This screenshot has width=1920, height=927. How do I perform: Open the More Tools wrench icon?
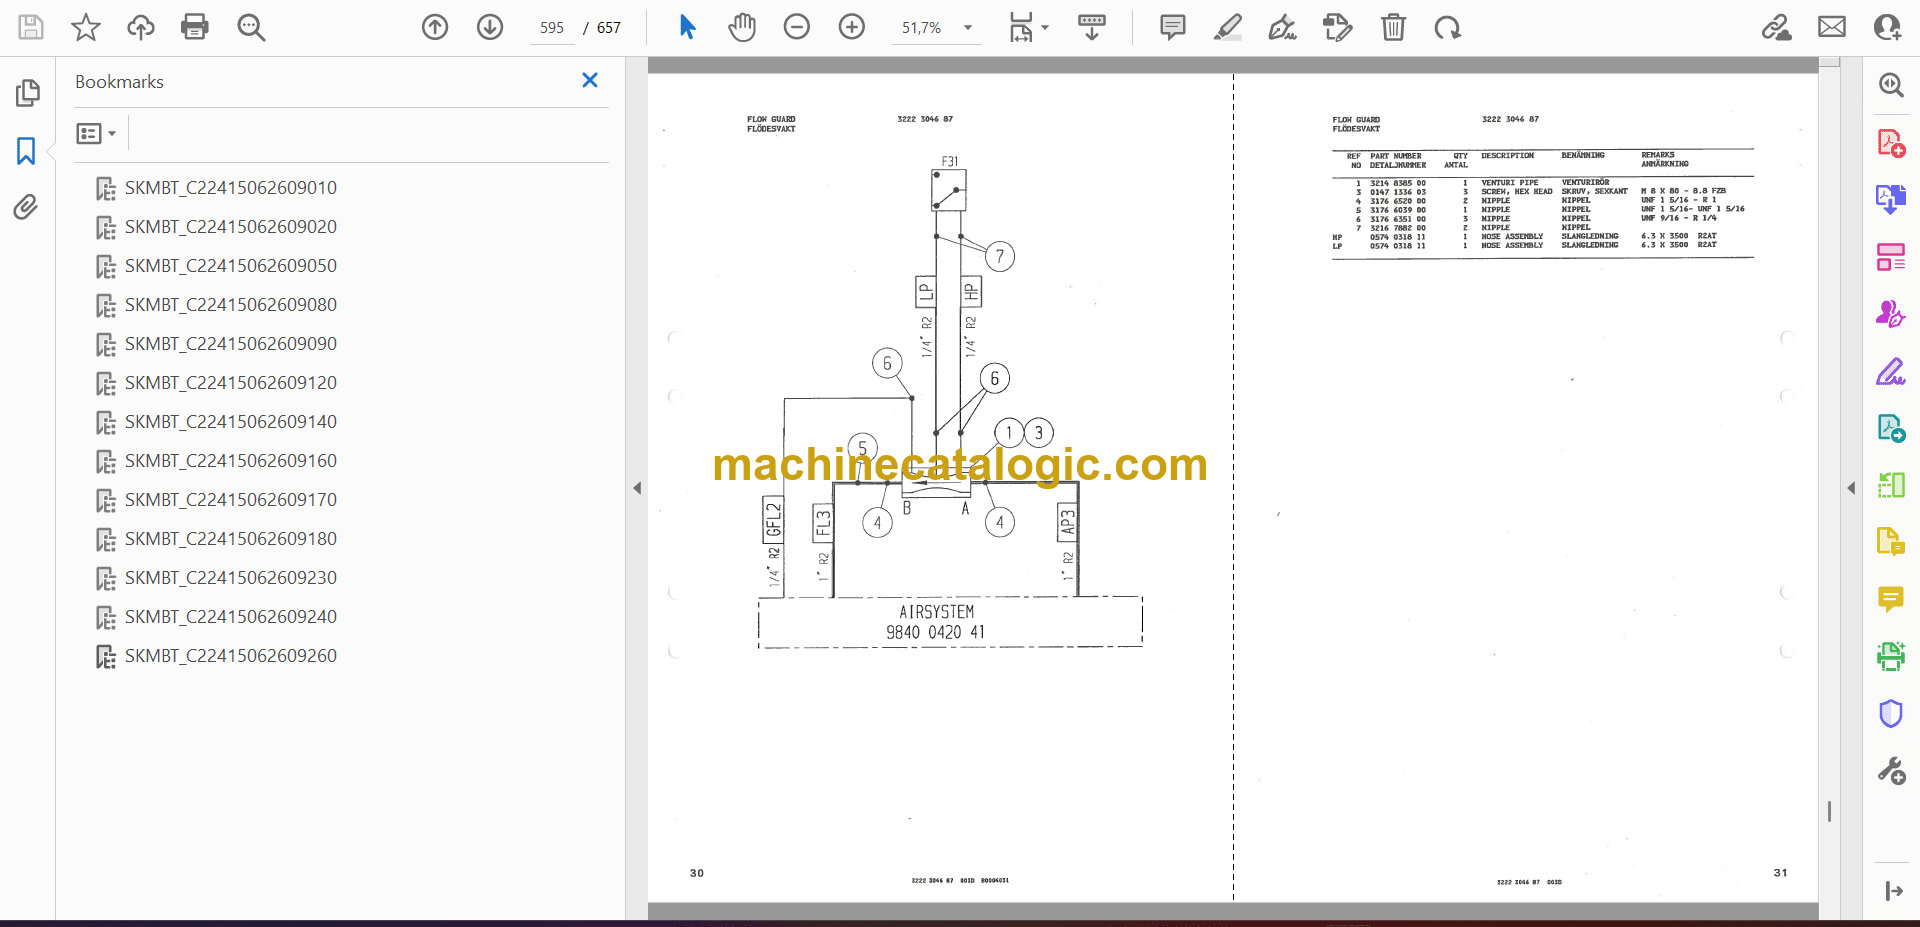(1891, 771)
